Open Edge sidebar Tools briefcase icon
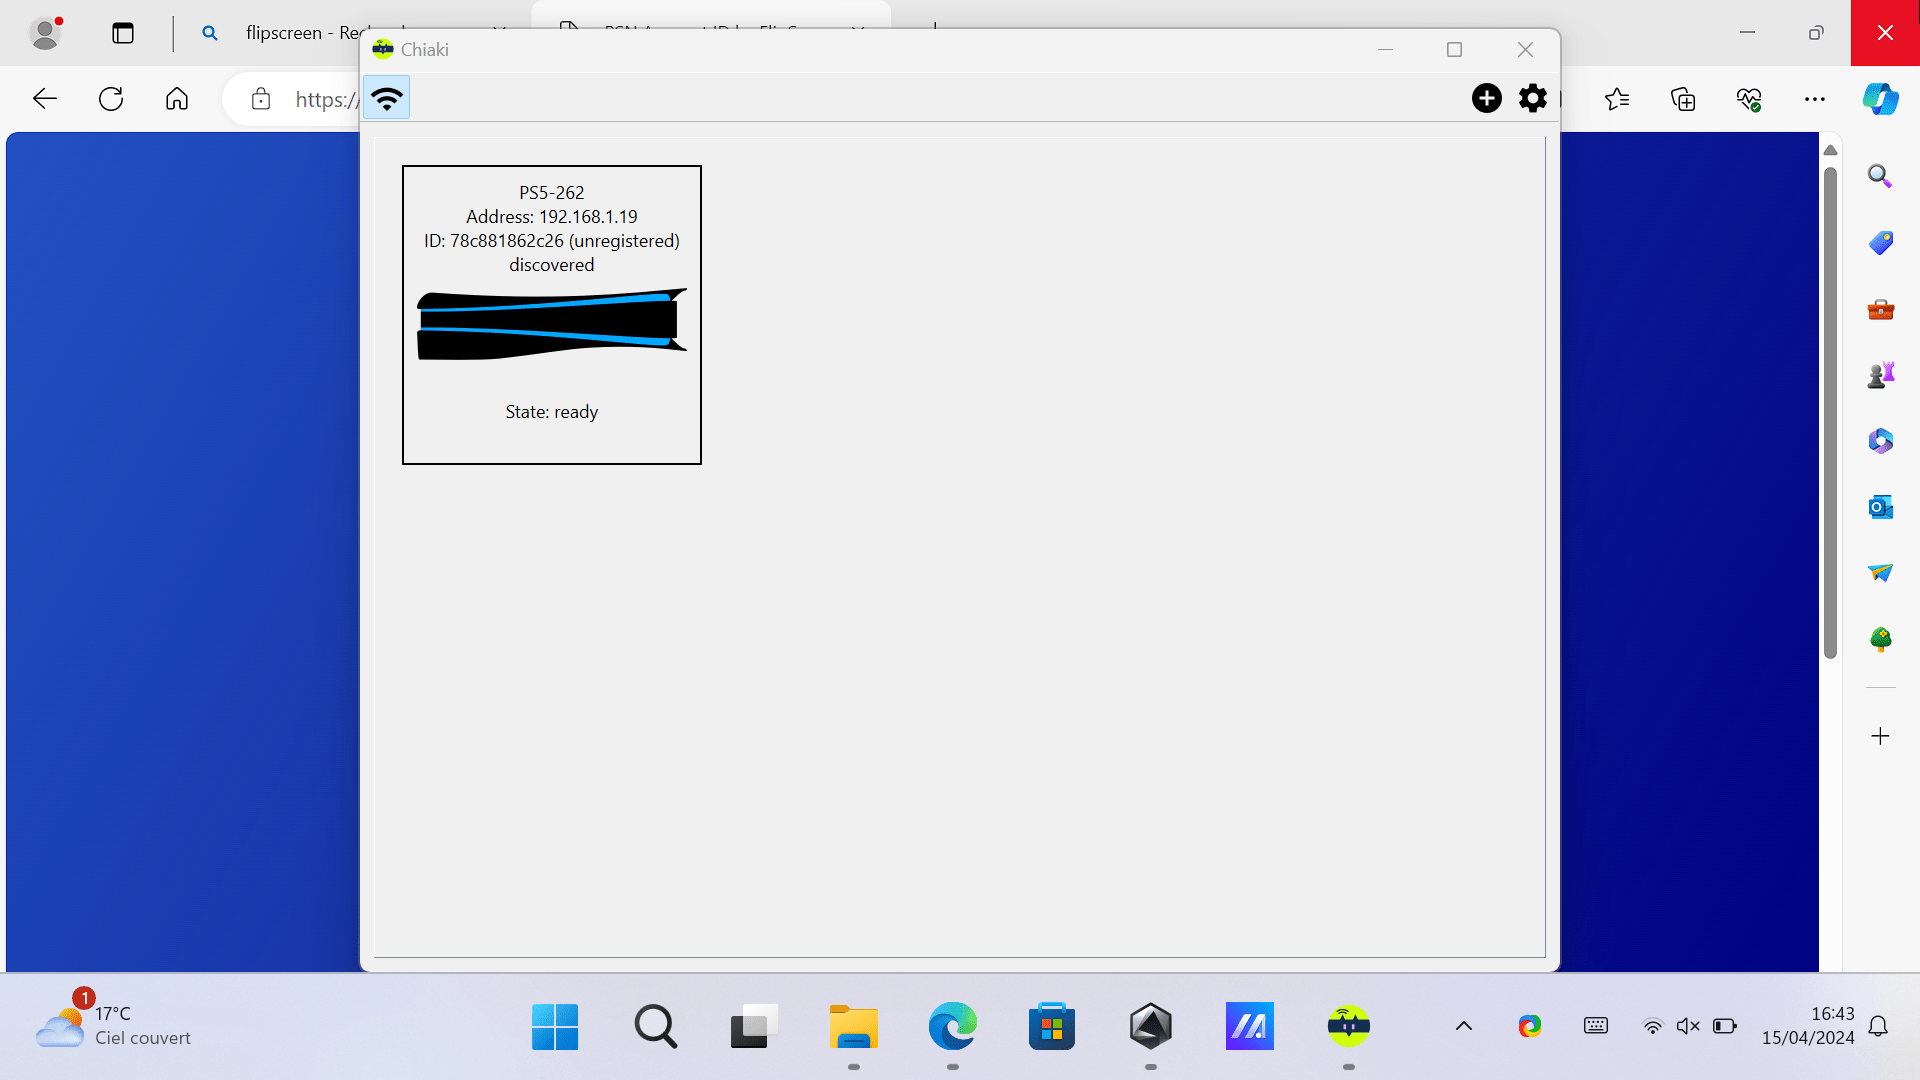The height and width of the screenshot is (1080, 1920). (x=1881, y=309)
